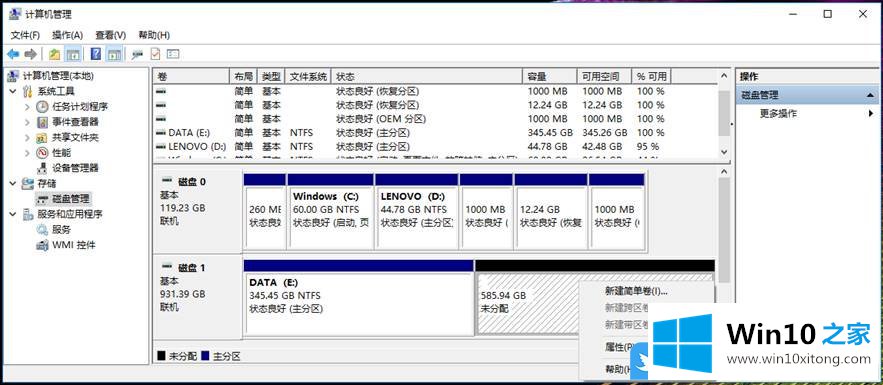Open the 操作(A) menu

(68, 35)
